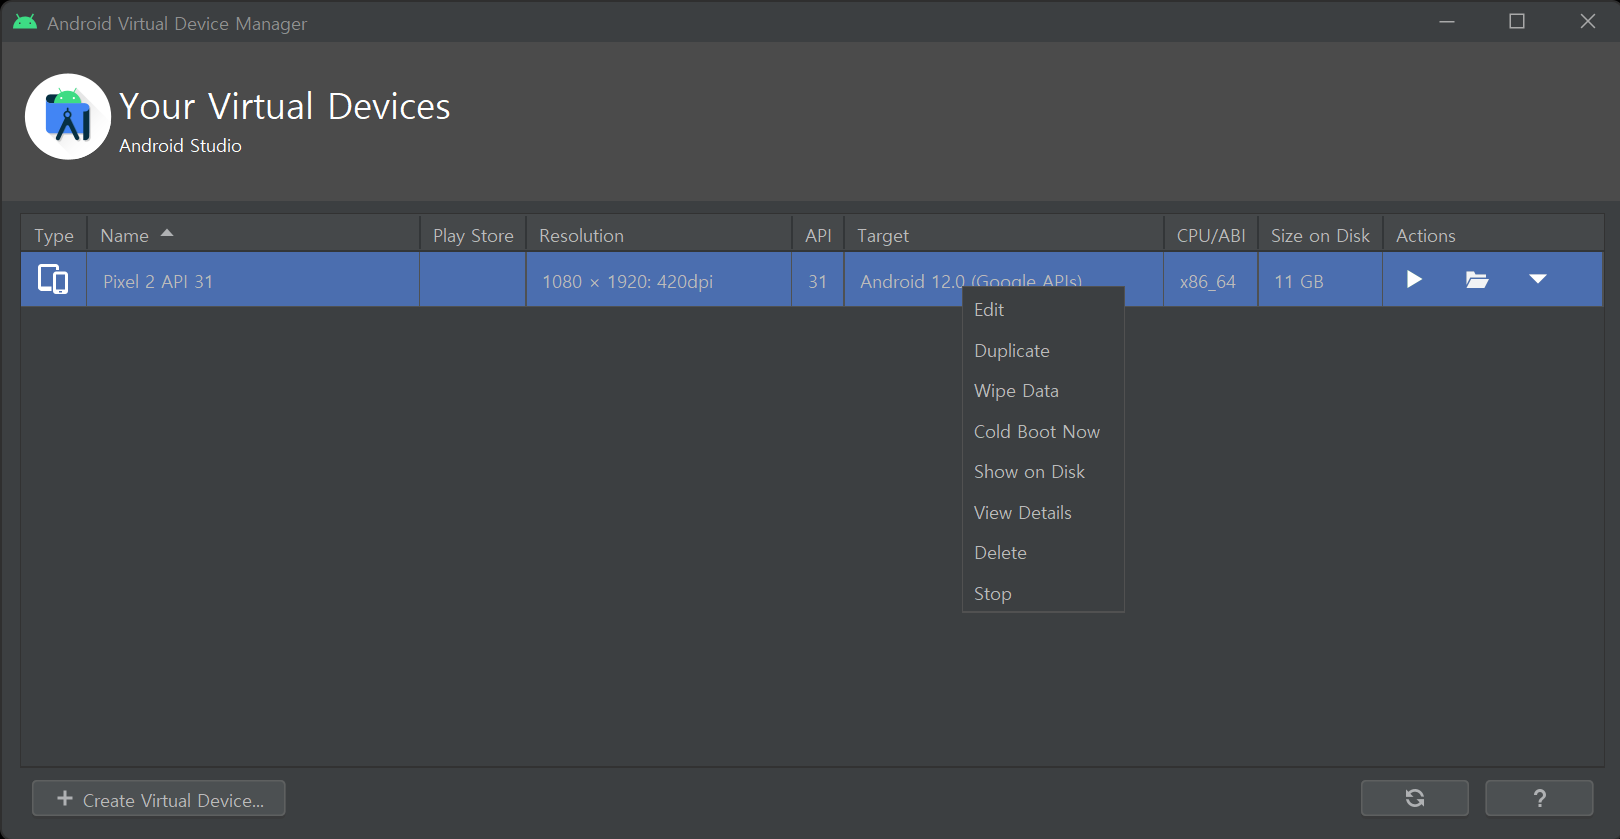Click the Target column header

(1004, 235)
